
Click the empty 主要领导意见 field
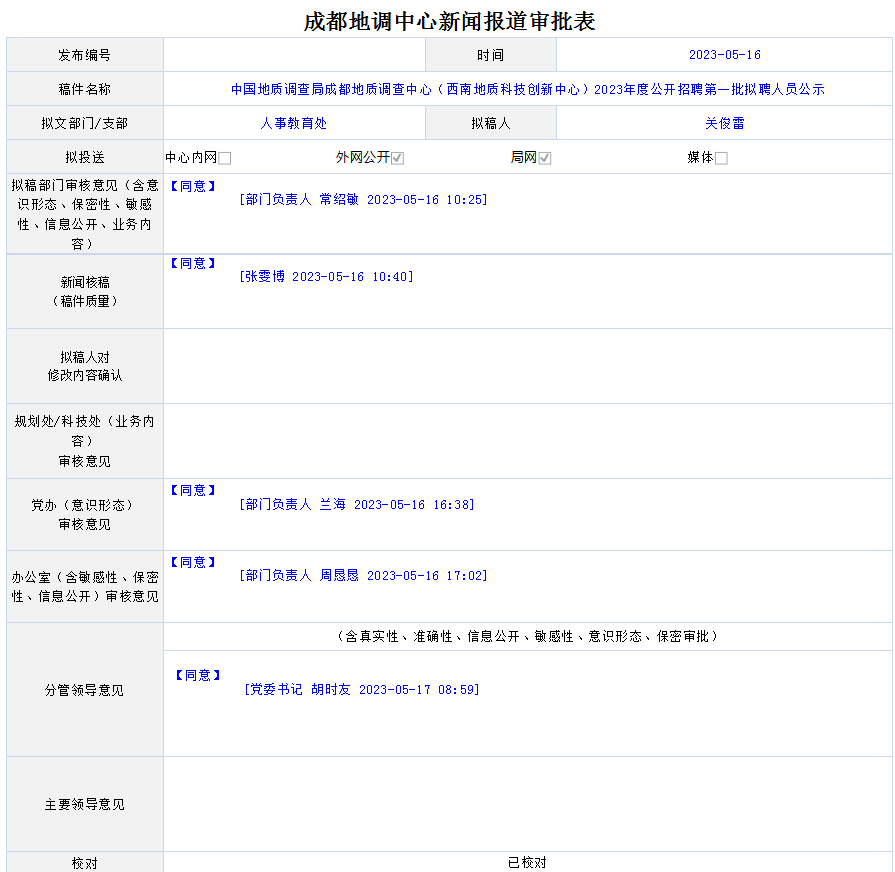click(527, 804)
